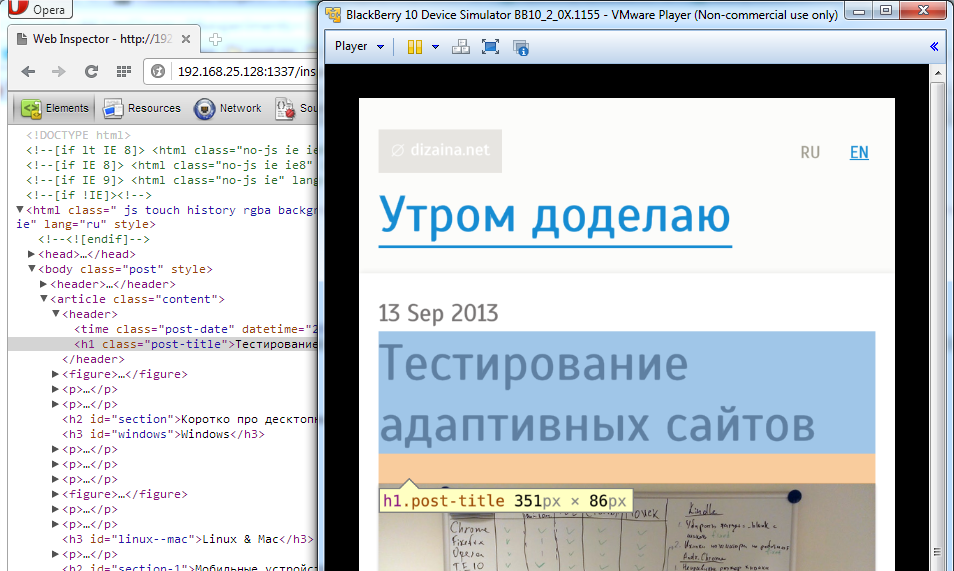The height and width of the screenshot is (571, 954).
Task: Switch to the Resources panel
Action: (142, 108)
